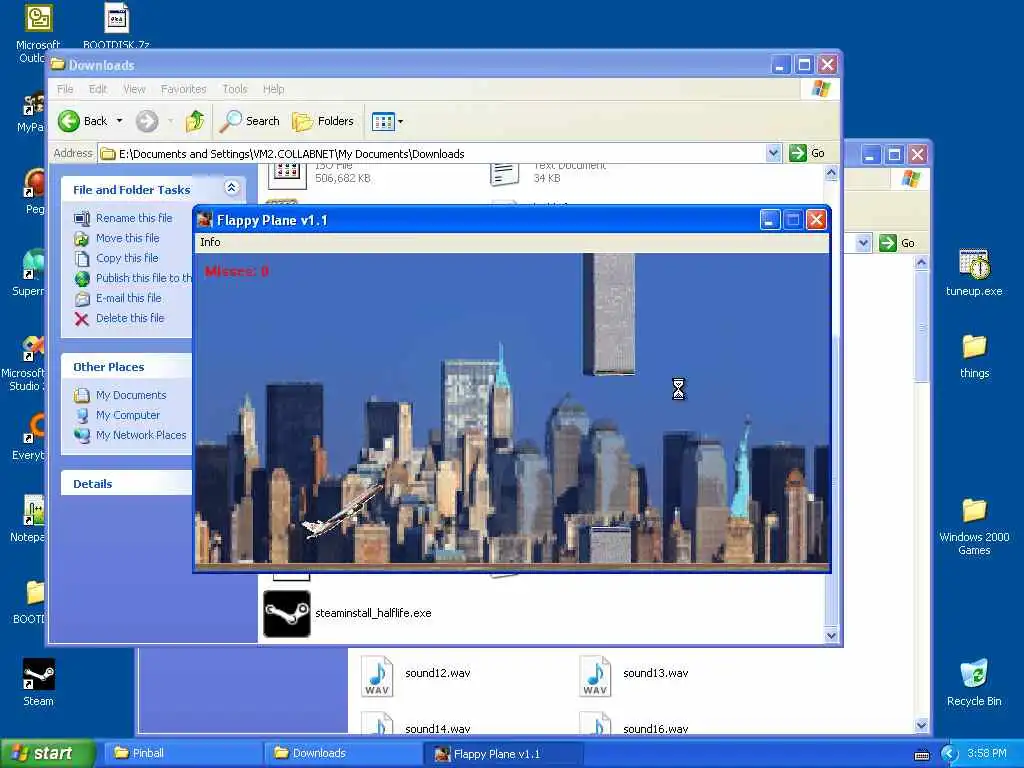Click the Back arrow icon in Downloads
Image resolution: width=1024 pixels, height=768 pixels.
pos(69,121)
